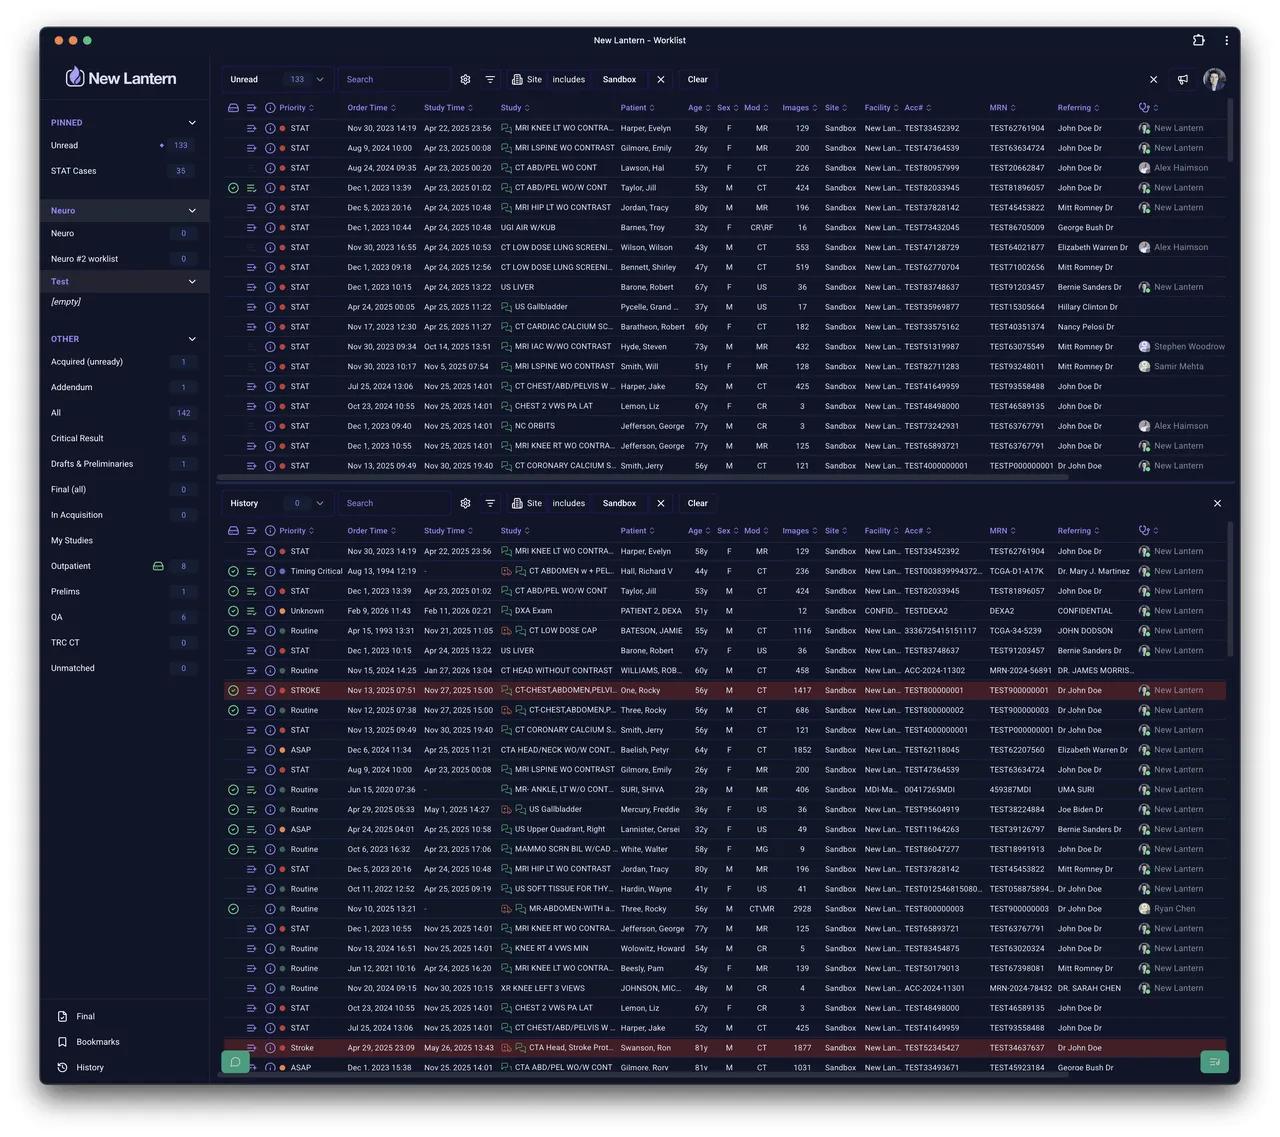Click the reading physician stethoscope column header in Unread

[x=1144, y=108]
